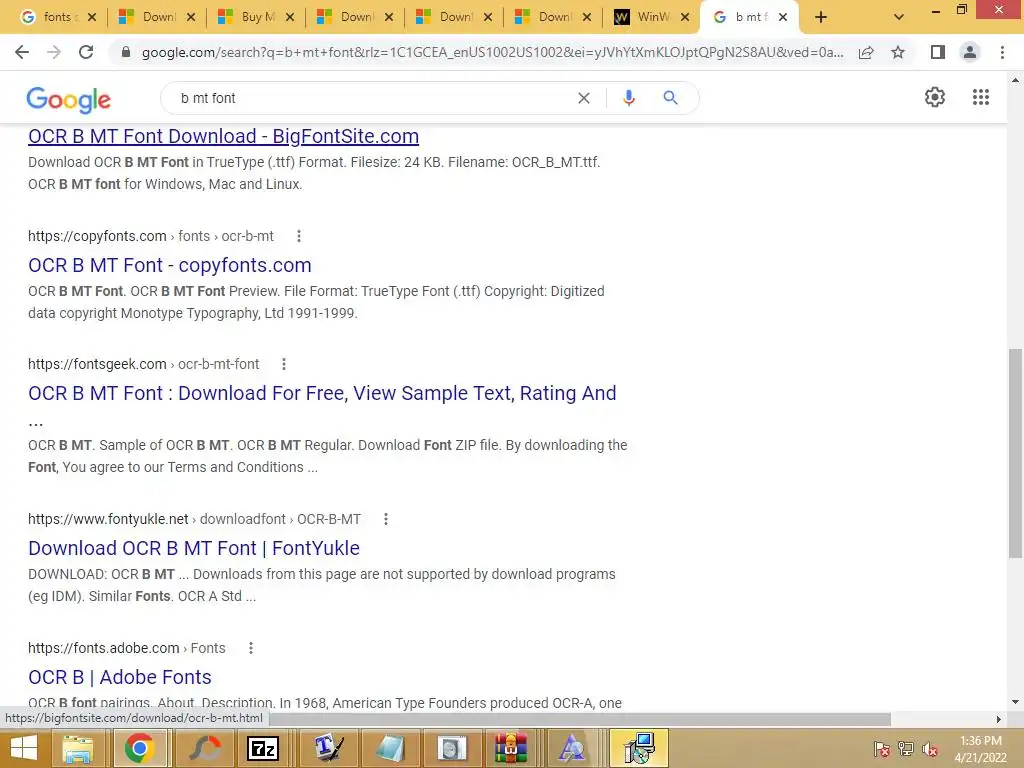Open the Windows Start menu

click(x=23, y=748)
